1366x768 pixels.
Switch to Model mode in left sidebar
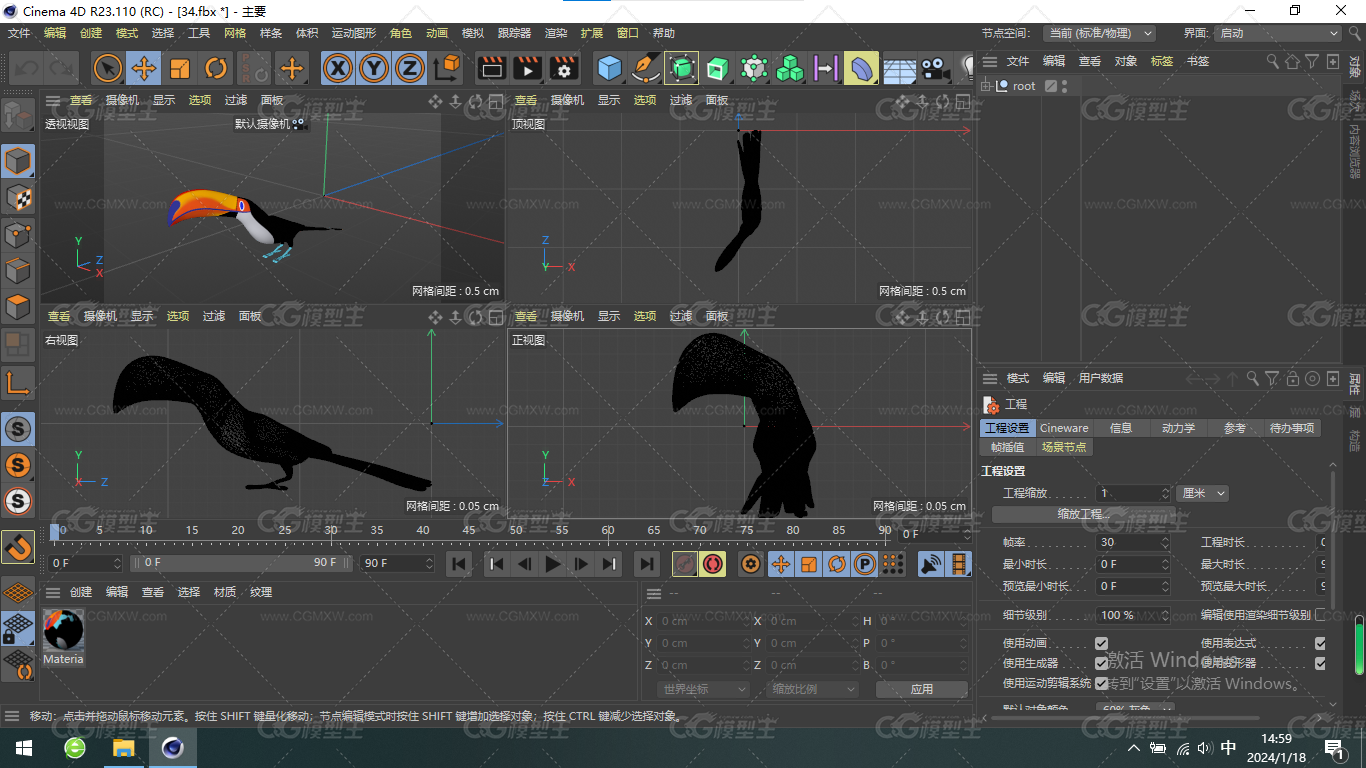coord(18,161)
